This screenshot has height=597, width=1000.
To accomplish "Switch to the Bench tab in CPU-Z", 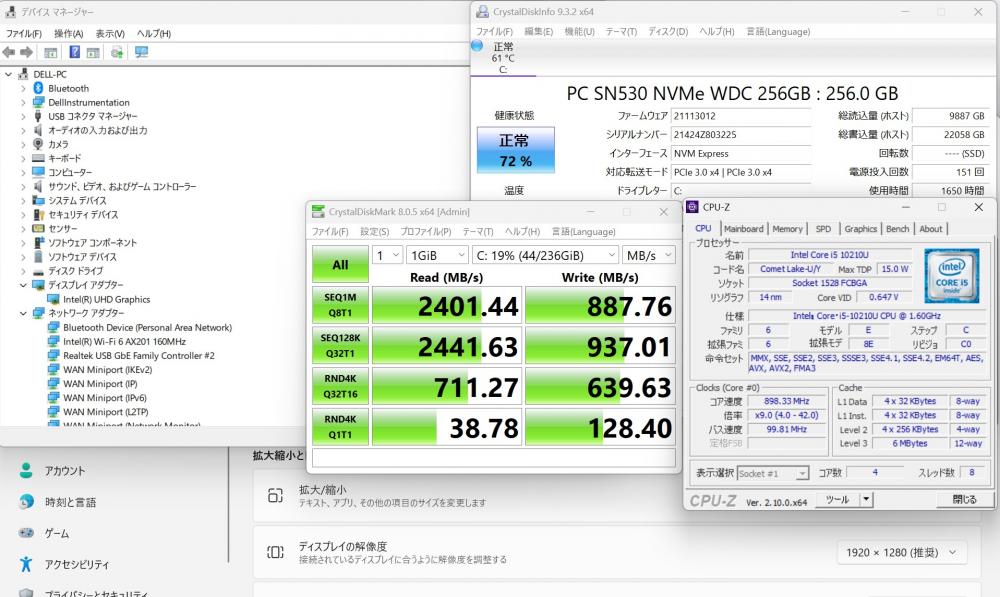I will pyautogui.click(x=897, y=228).
